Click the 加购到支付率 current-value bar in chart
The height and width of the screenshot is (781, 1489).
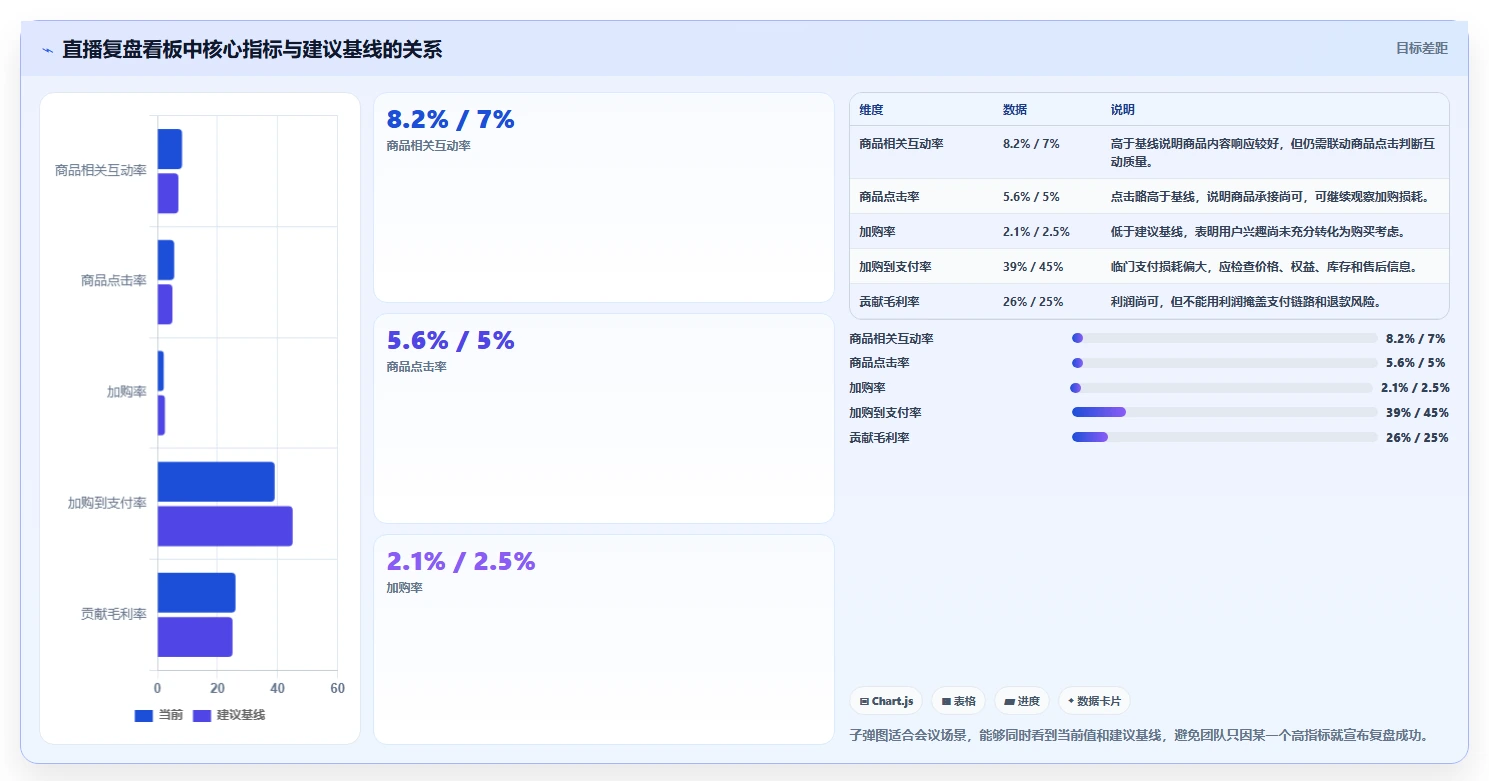(216, 482)
